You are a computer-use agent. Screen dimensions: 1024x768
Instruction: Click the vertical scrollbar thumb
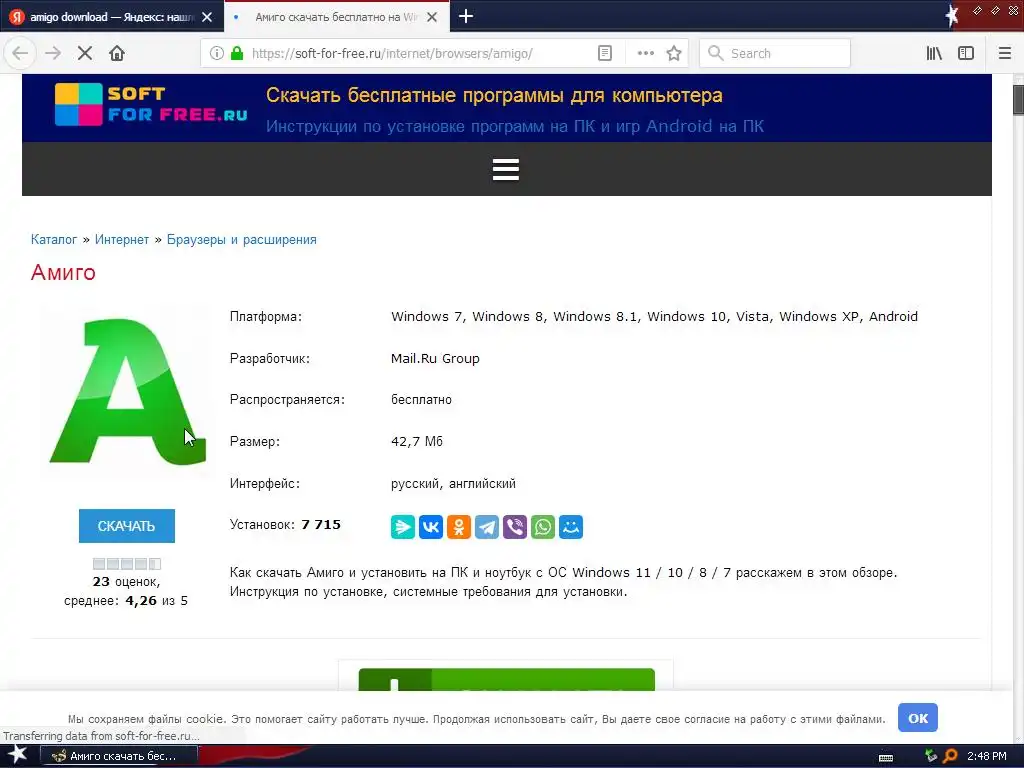(1018, 100)
